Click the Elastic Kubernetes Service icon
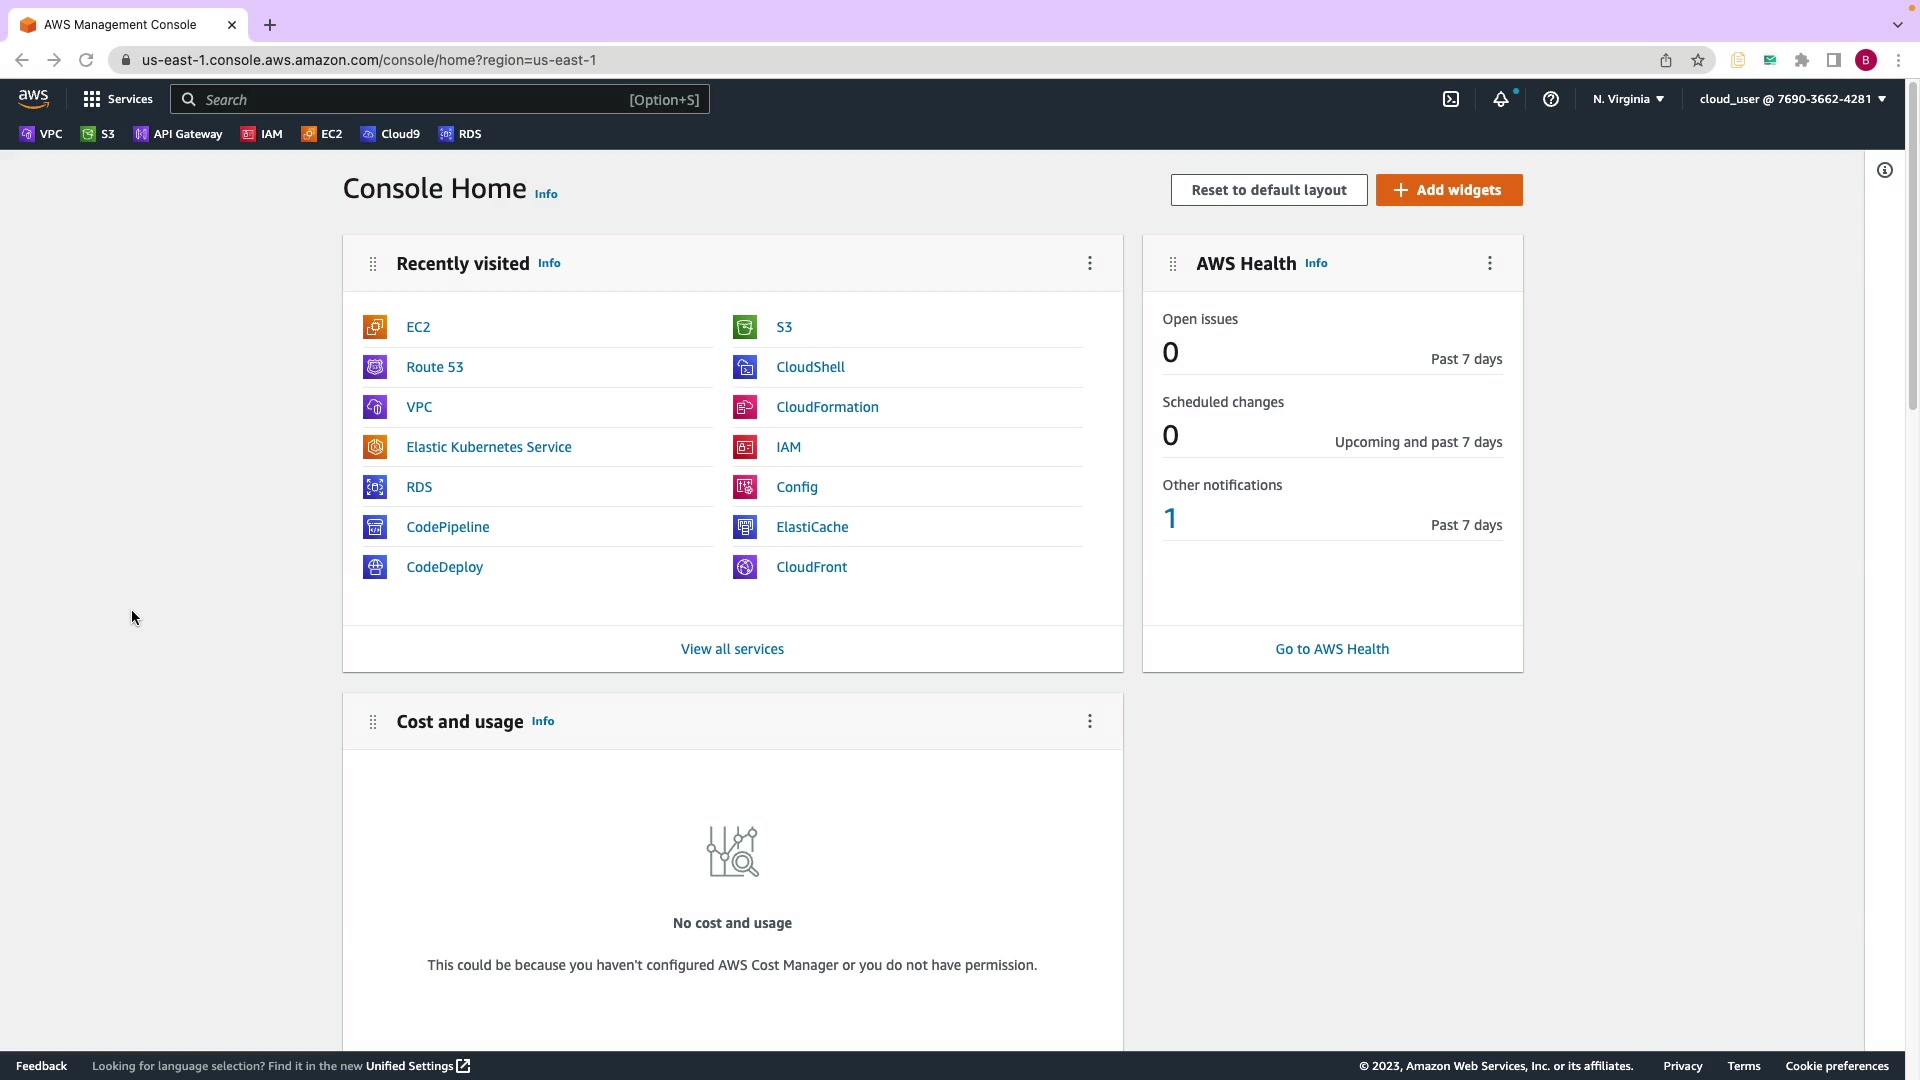Image resolution: width=1920 pixels, height=1080 pixels. click(375, 447)
